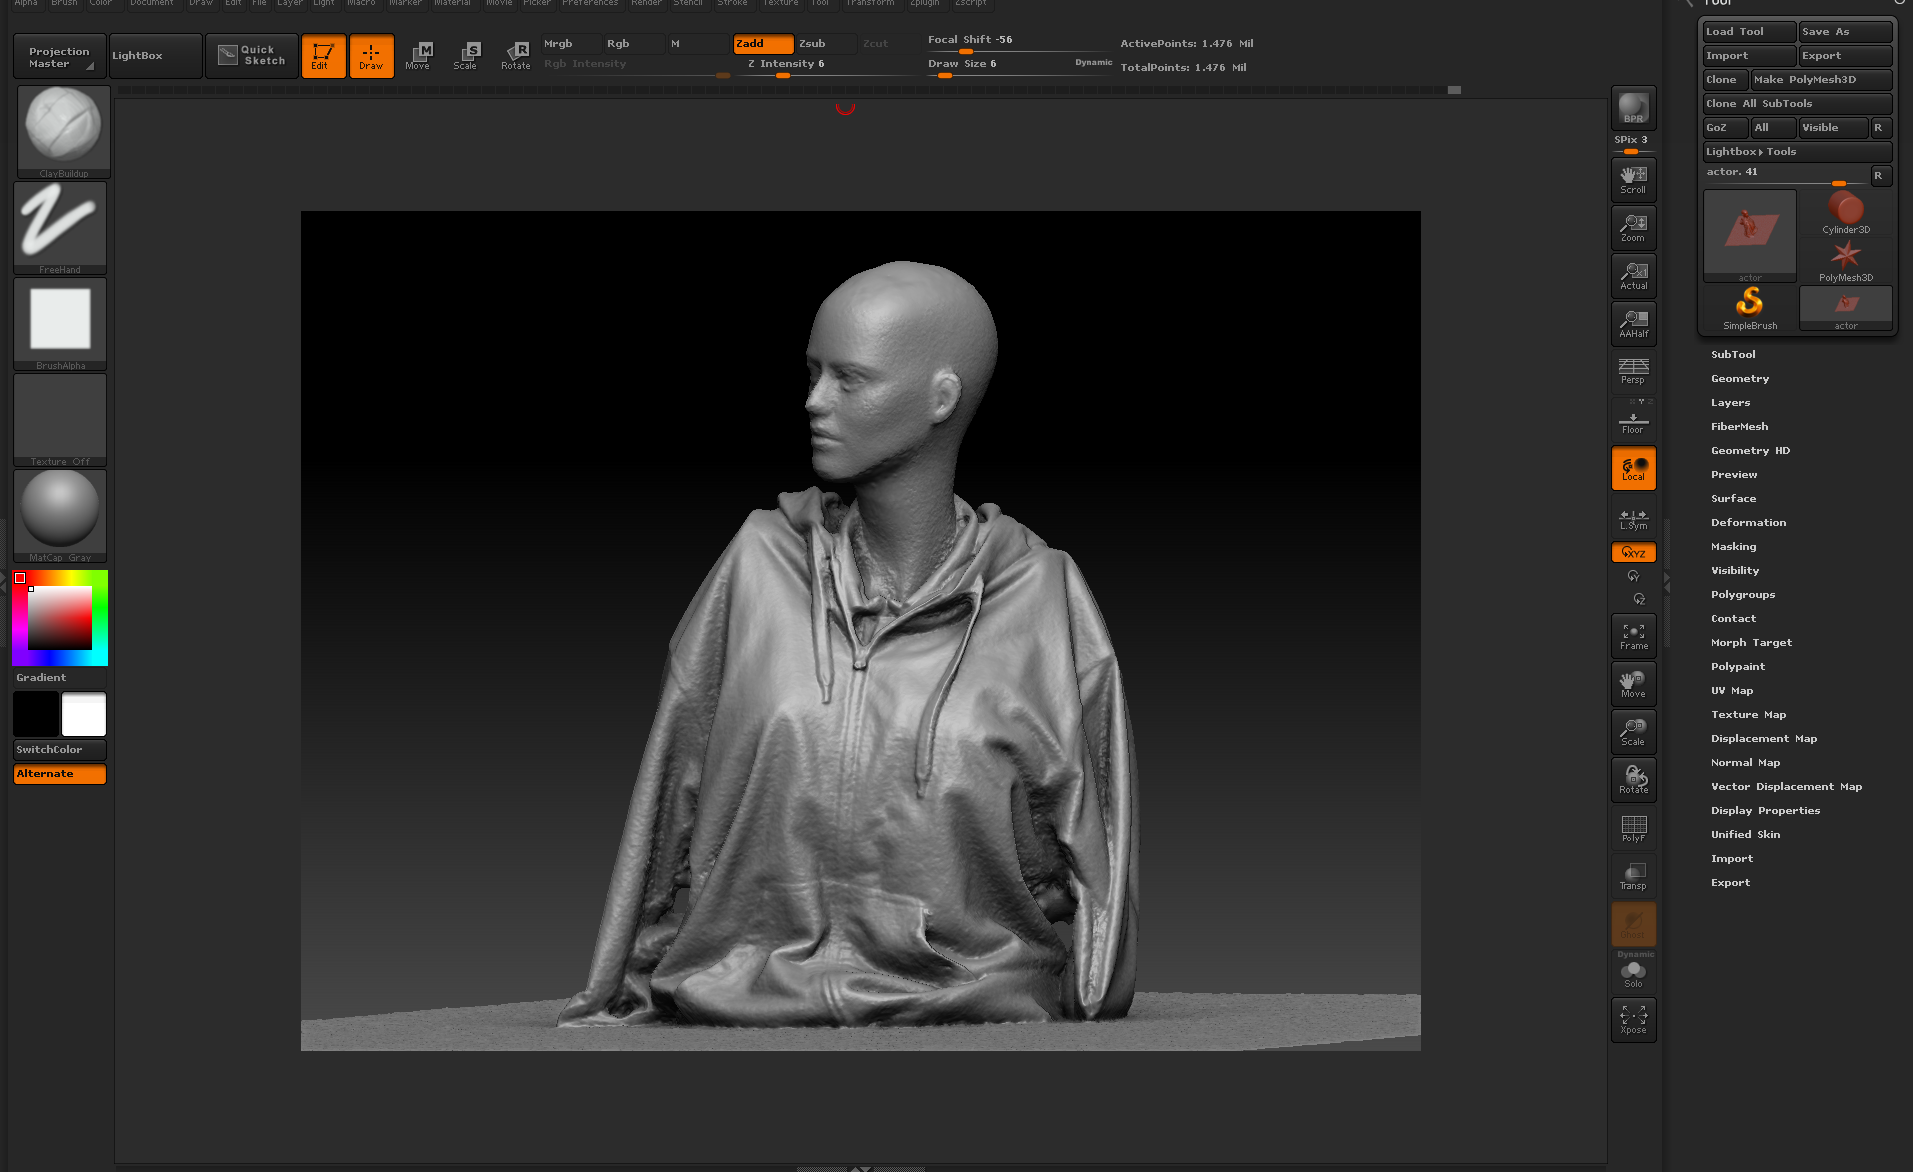Viewport: 1913px width, 1172px height.
Task: Expand the Geometry HD section
Action: click(1750, 451)
